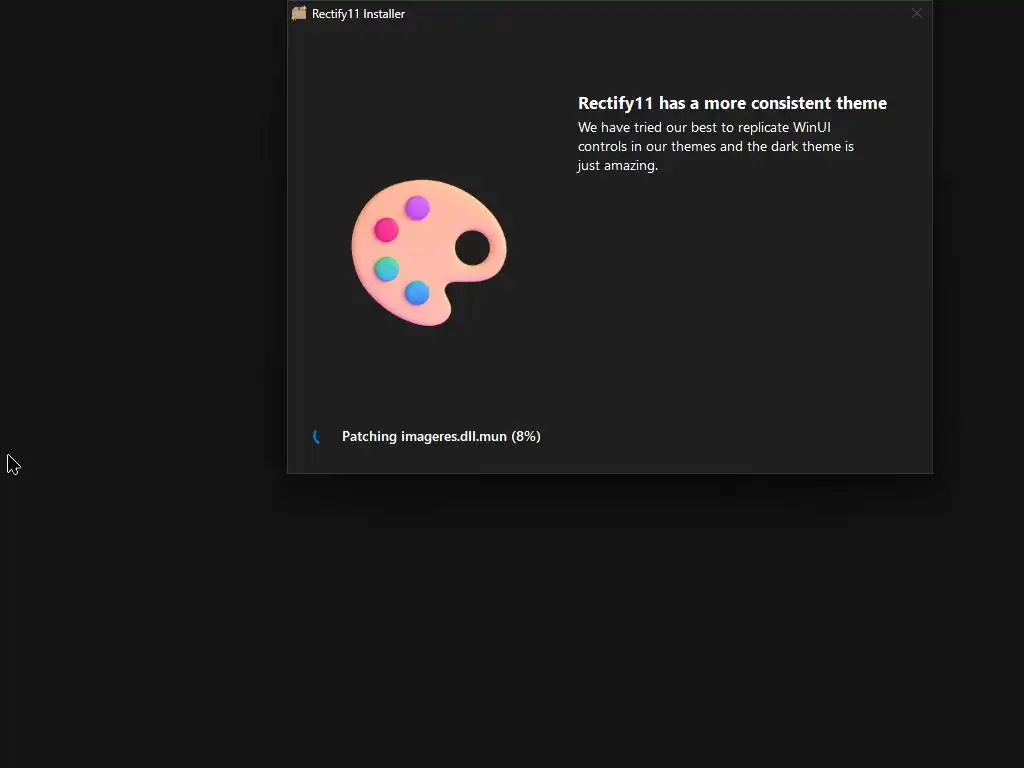Click the "Rectify11 Installer" title text

point(359,14)
